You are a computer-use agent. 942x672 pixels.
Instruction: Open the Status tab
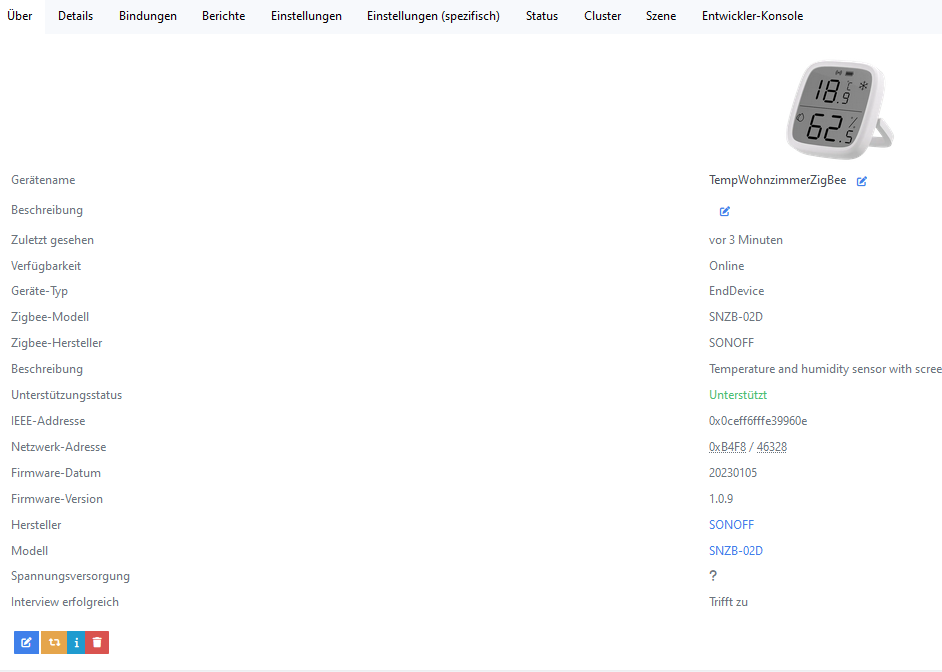click(x=542, y=16)
